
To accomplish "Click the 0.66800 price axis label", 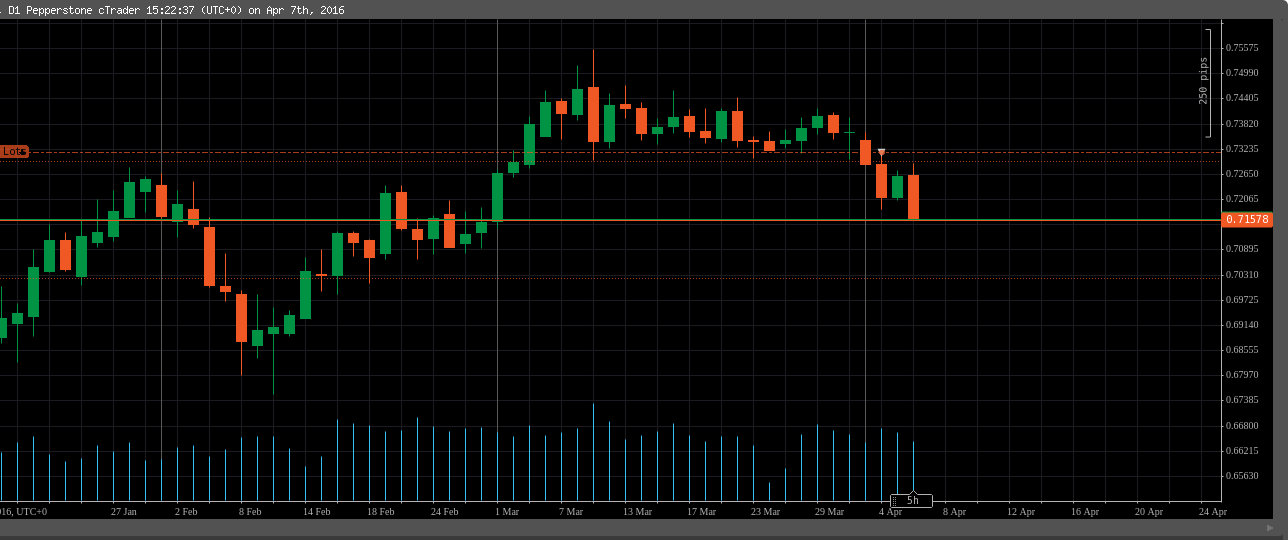I will (x=1243, y=425).
